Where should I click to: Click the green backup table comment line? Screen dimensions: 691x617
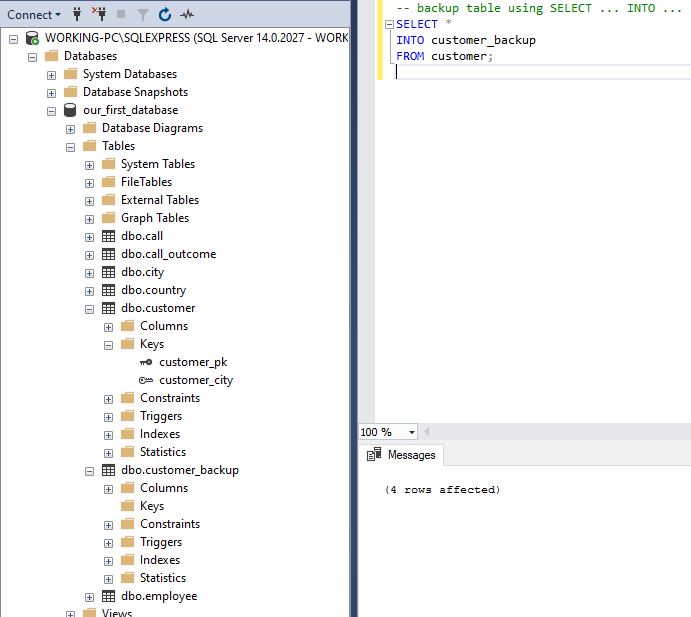[x=539, y=8]
